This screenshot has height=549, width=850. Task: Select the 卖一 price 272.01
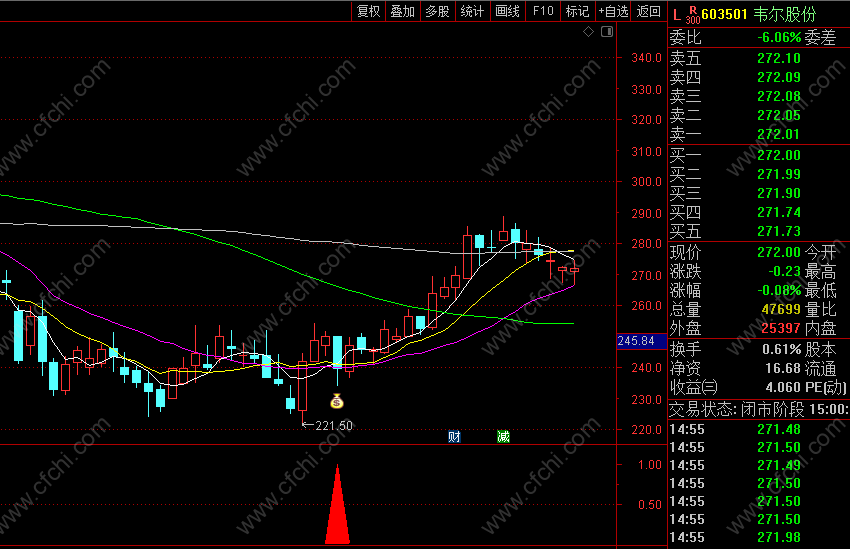tap(778, 134)
